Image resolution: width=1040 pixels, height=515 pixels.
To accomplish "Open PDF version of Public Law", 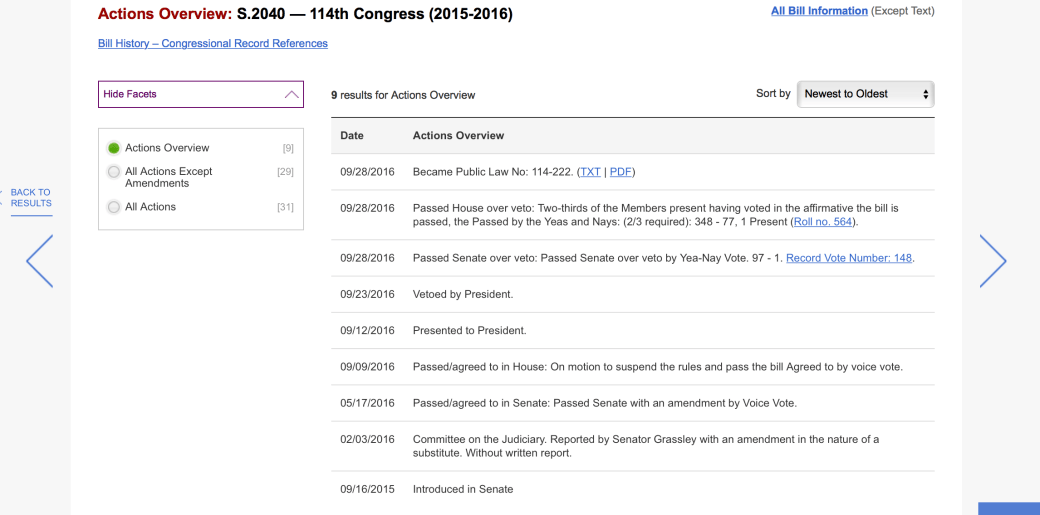I will coord(621,172).
